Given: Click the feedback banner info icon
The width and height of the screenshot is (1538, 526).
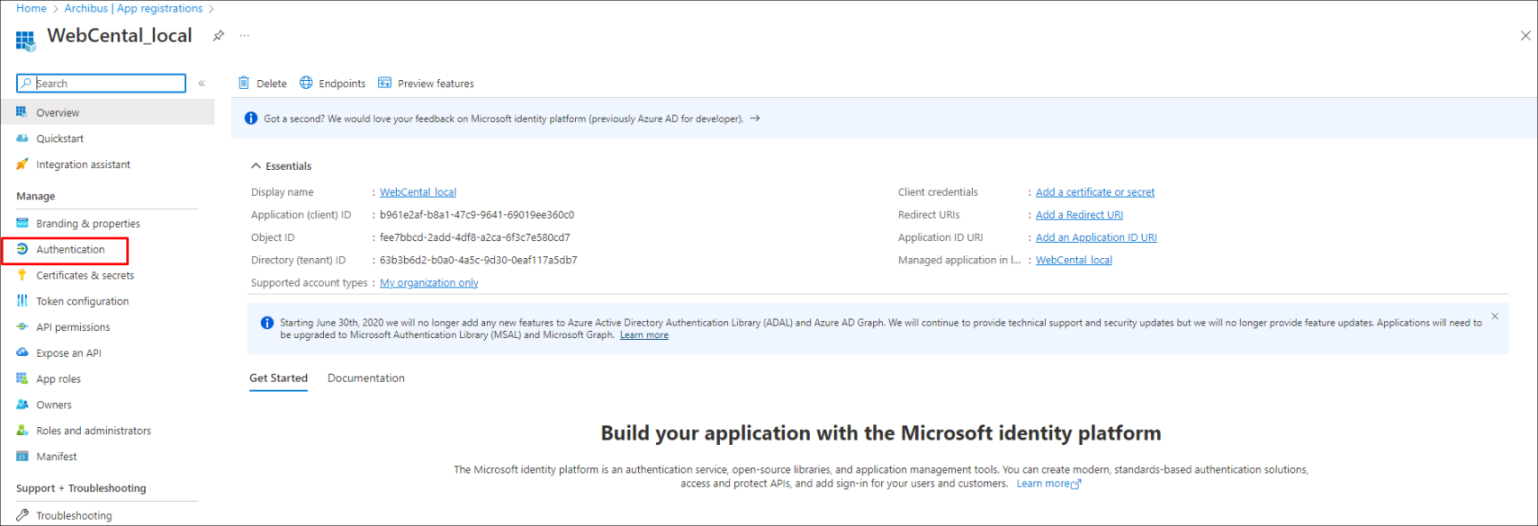Looking at the screenshot, I should pyautogui.click(x=250, y=118).
